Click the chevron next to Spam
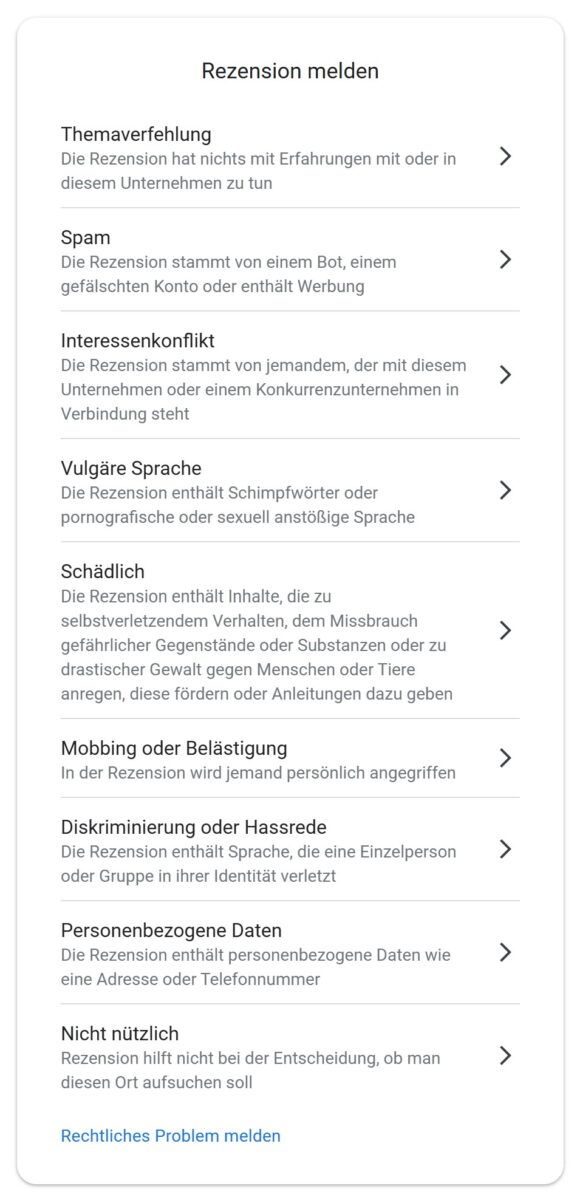 [507, 259]
